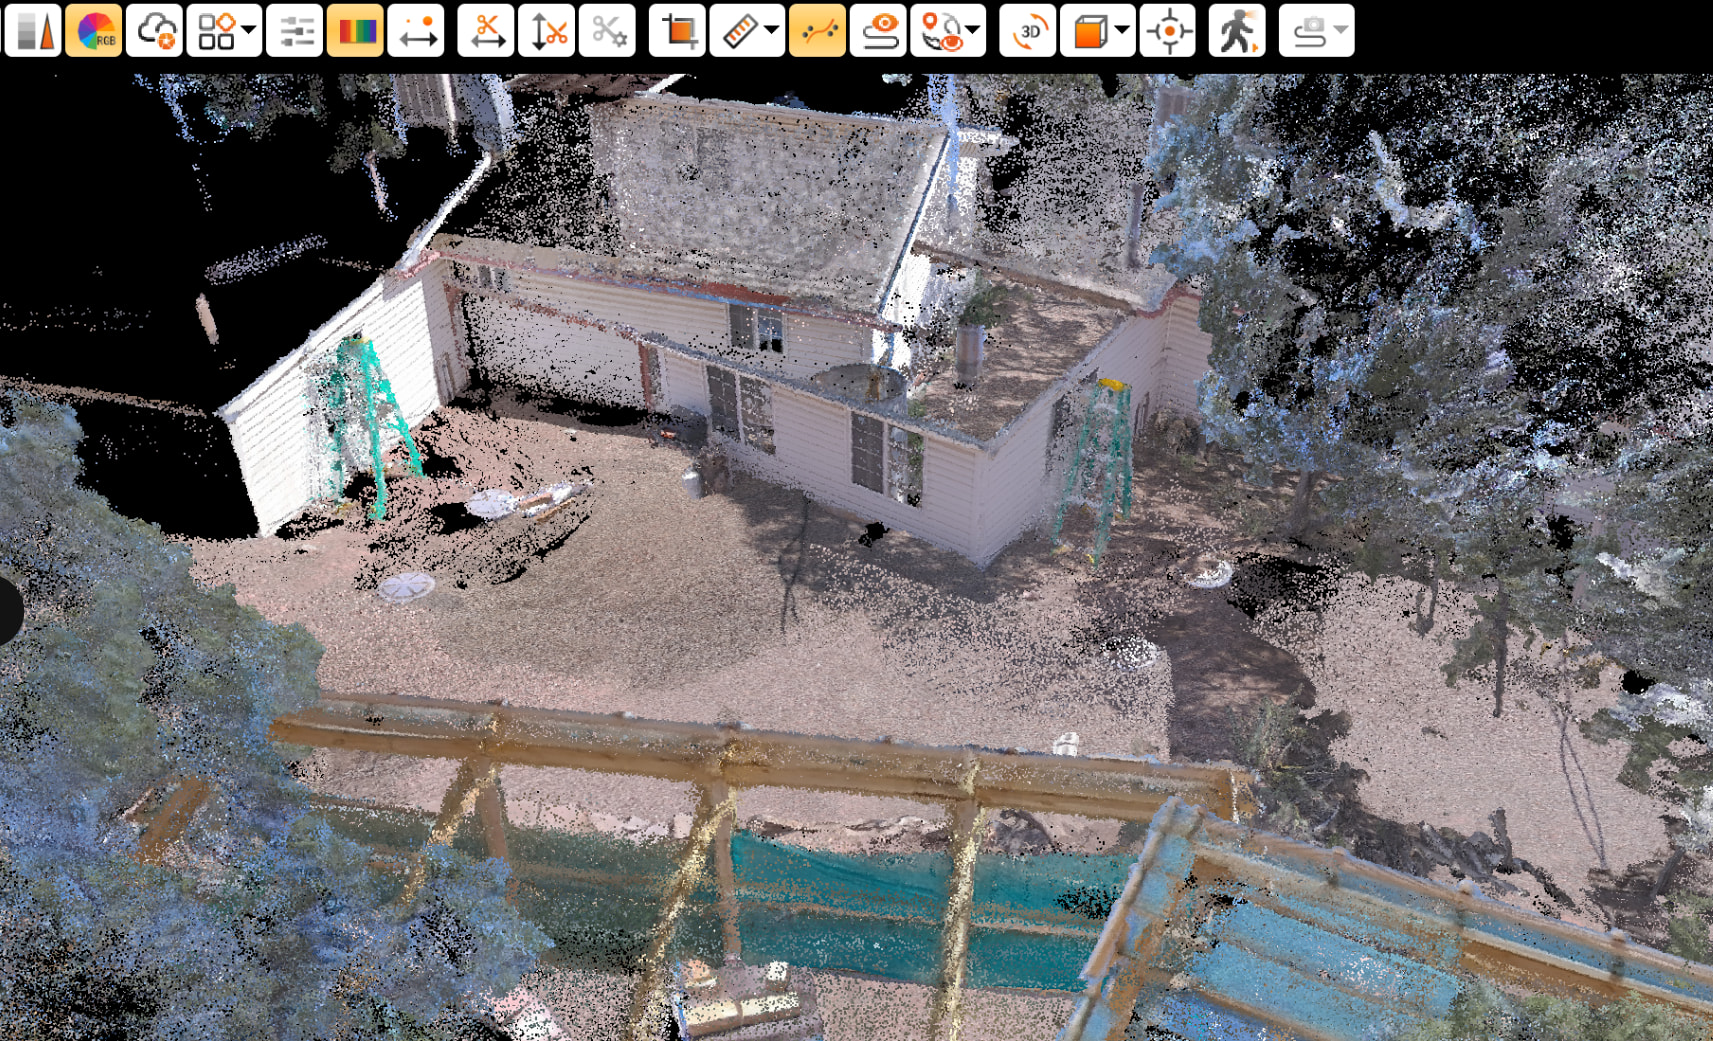Toggle the trajectory curve display
Screen dimensions: 1713x1041
pyautogui.click(x=817, y=31)
